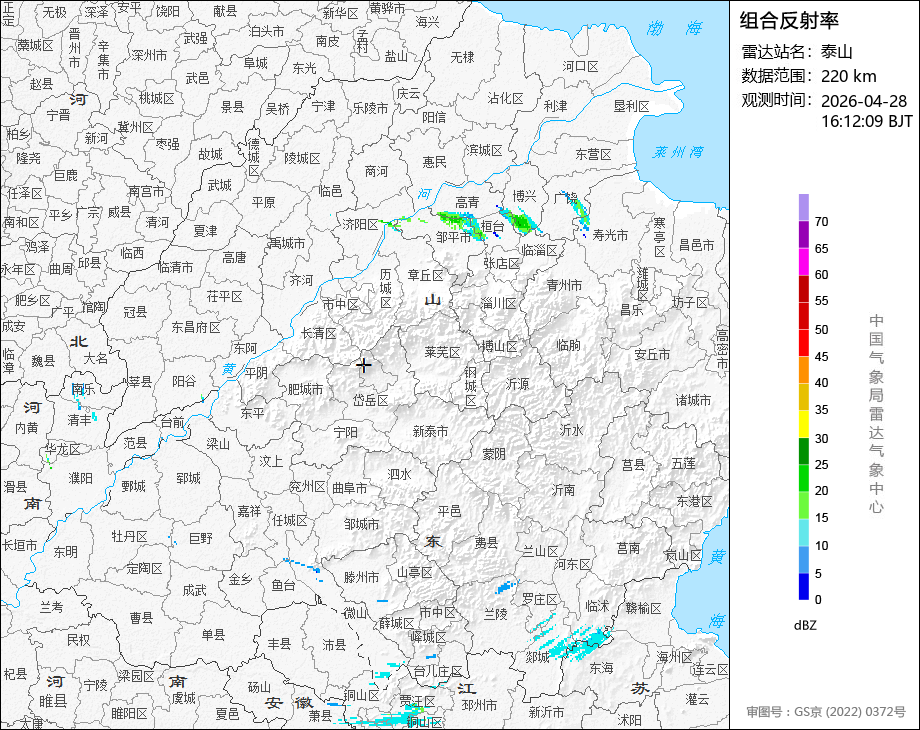Pick the yellow legend segment between 30 and 35

[x=804, y=424]
